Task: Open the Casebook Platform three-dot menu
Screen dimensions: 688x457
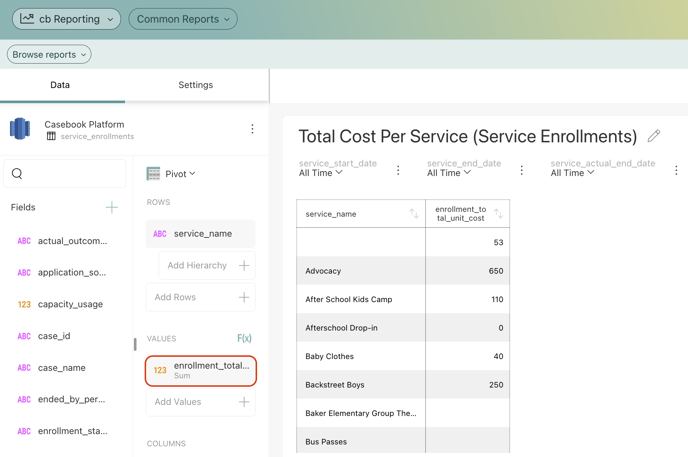Action: (x=252, y=129)
